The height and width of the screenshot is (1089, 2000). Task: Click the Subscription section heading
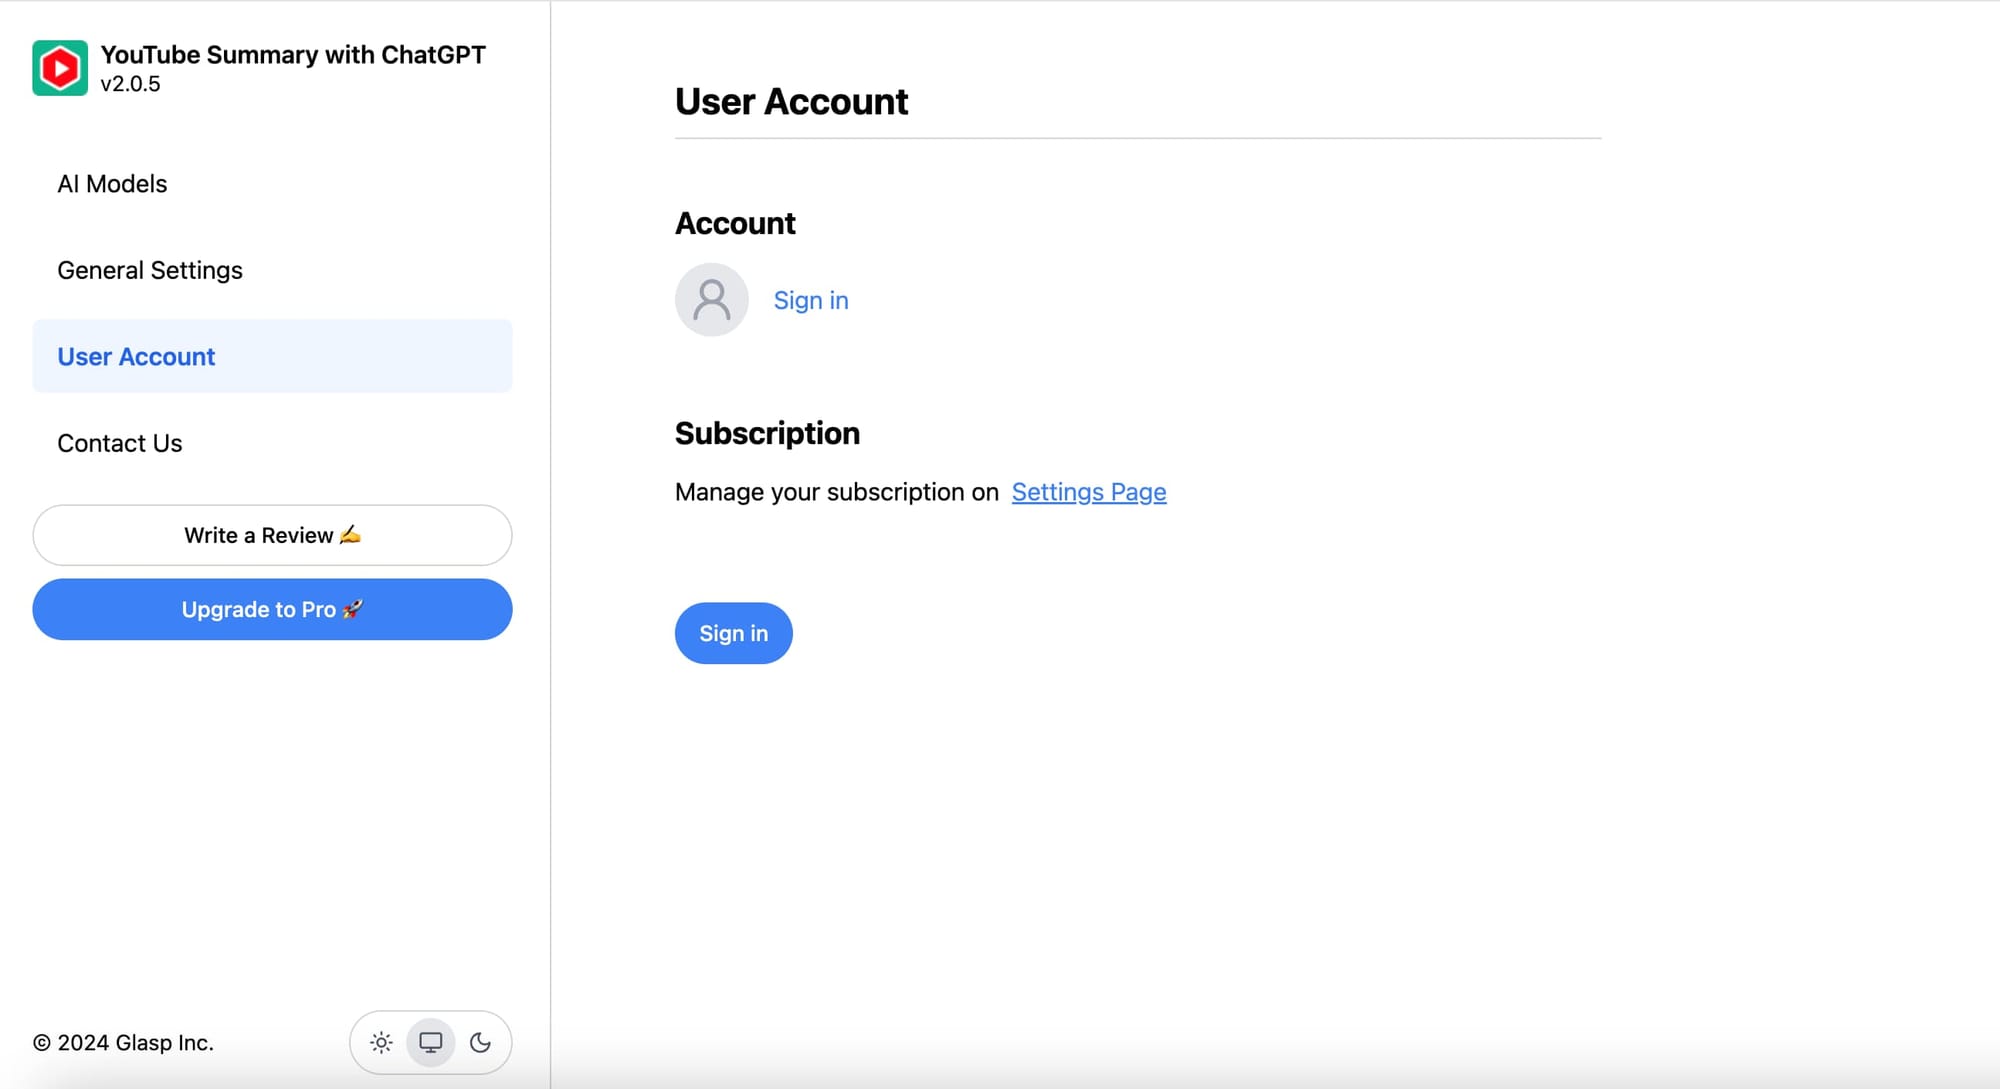767,433
